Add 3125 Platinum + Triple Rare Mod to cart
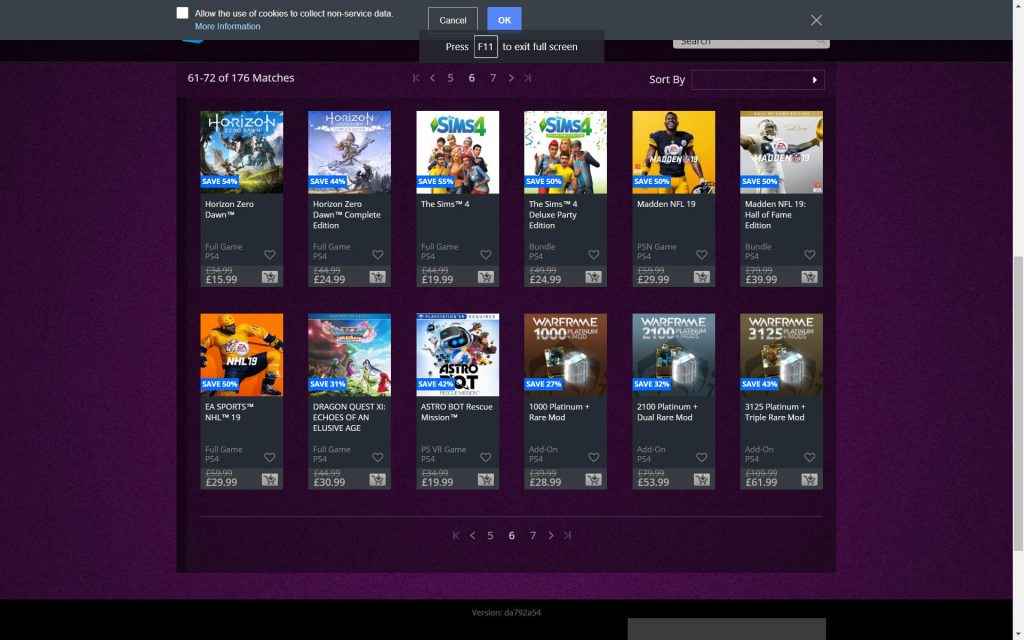 [x=810, y=480]
